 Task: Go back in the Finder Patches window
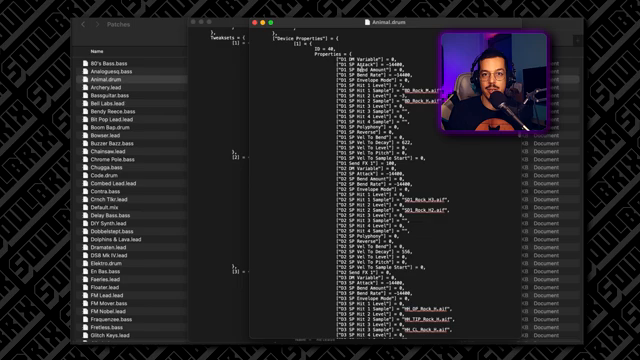[x=83, y=24]
